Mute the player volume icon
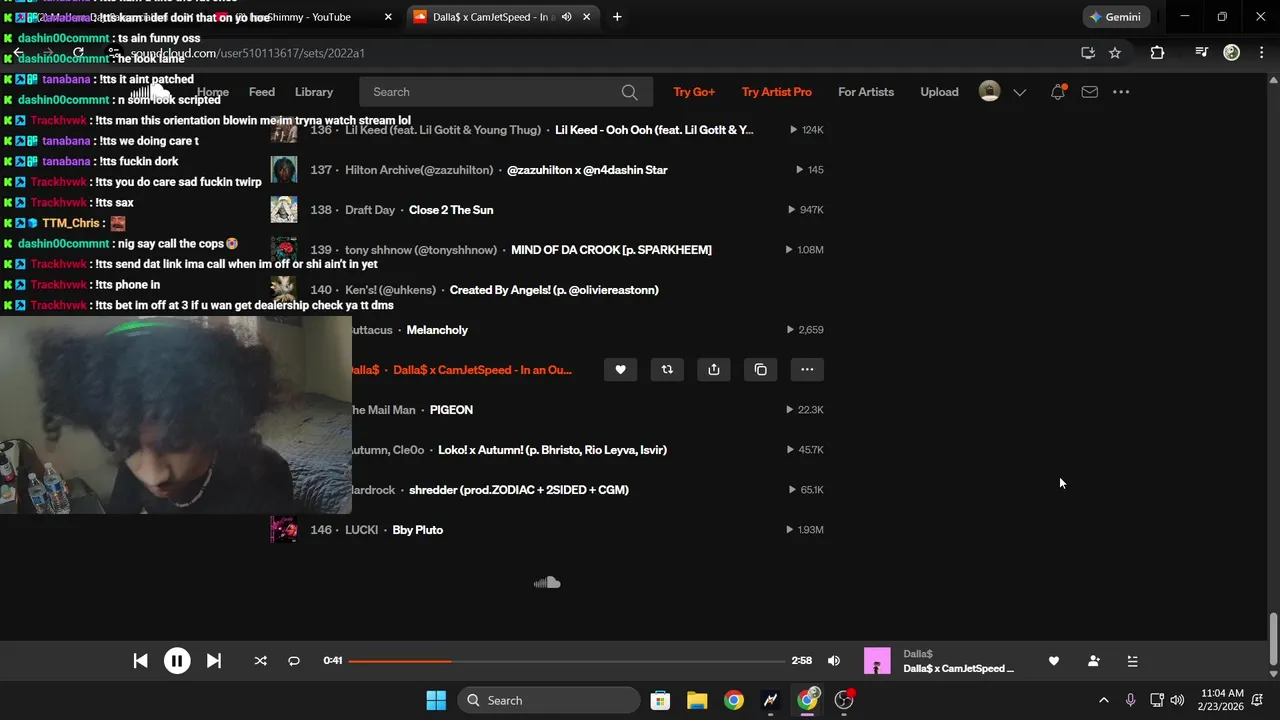Screen dimensions: 1280x720 tap(834, 661)
